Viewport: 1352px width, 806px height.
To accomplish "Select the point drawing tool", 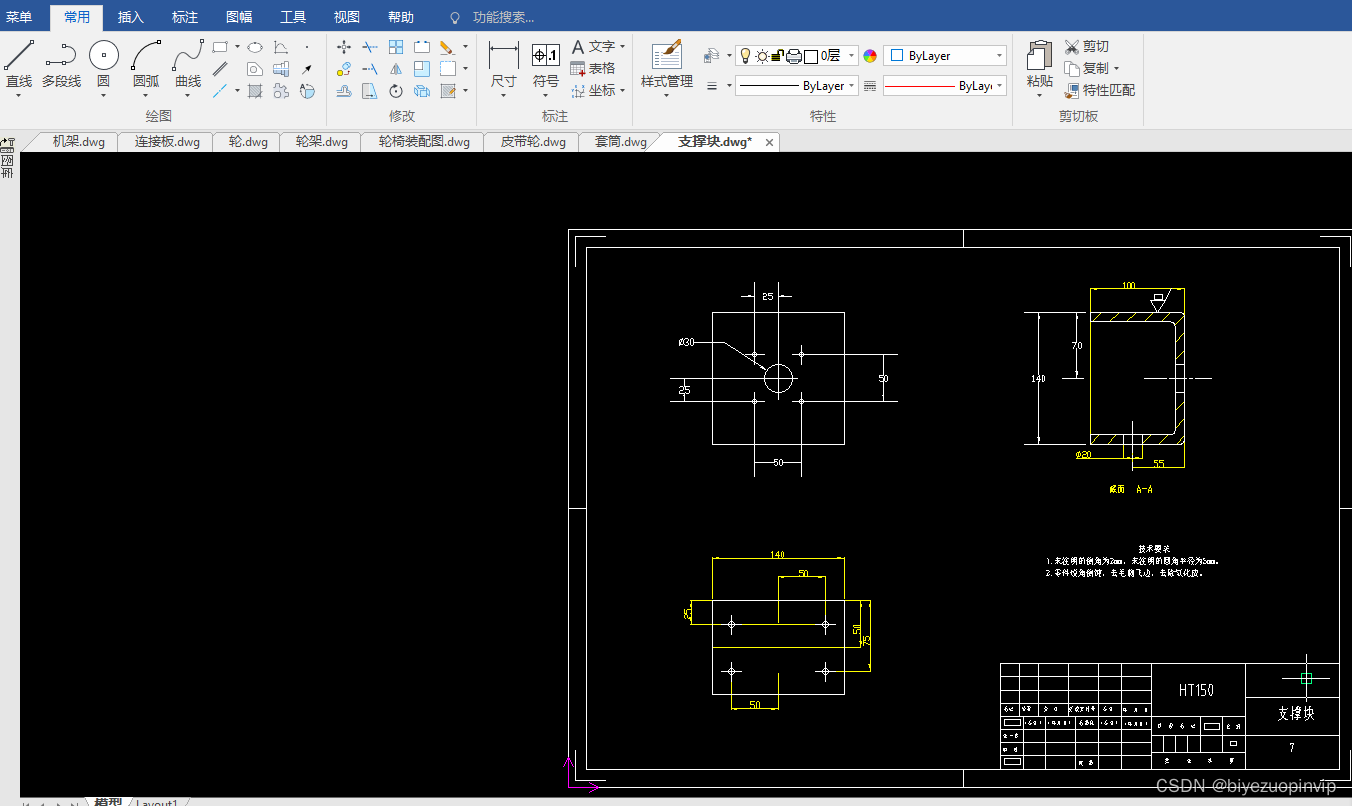I will click(307, 47).
